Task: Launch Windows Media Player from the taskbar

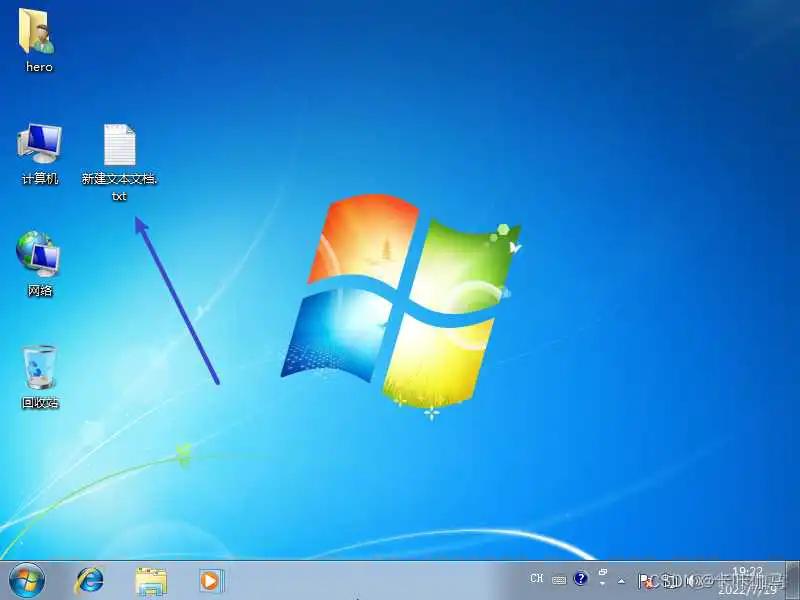Action: 209,580
